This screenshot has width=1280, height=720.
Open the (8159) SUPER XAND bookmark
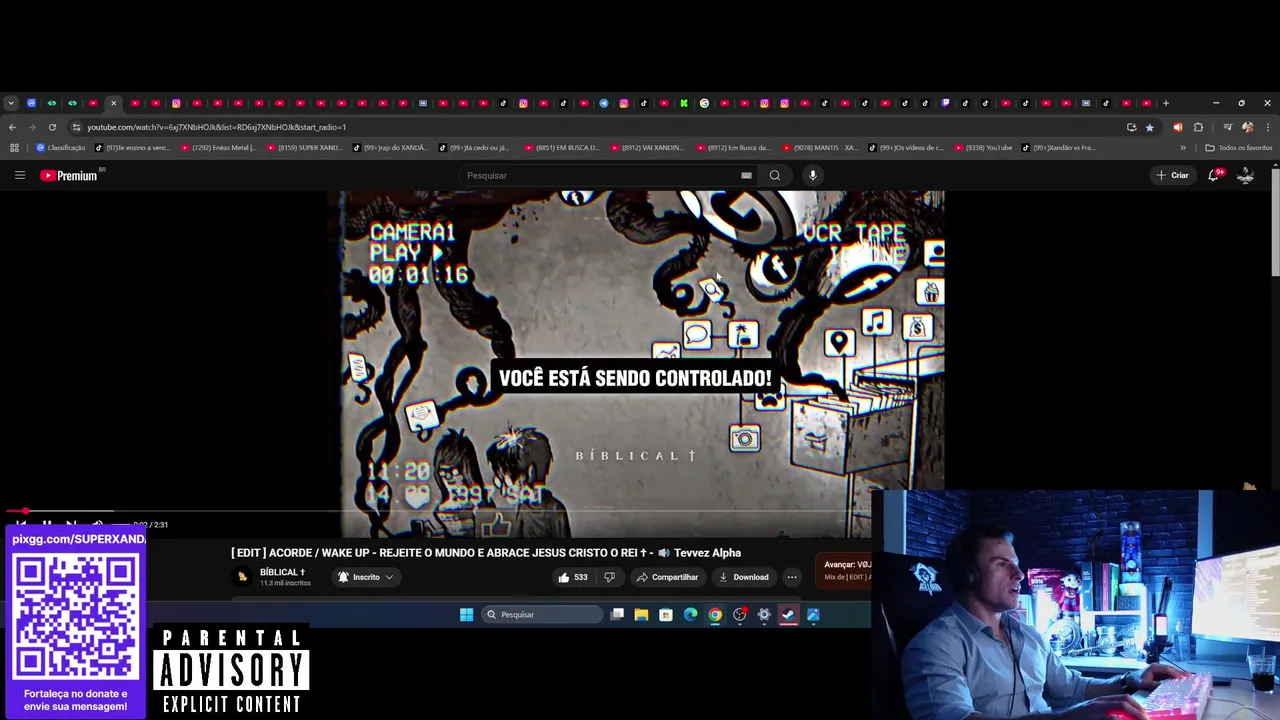click(305, 148)
